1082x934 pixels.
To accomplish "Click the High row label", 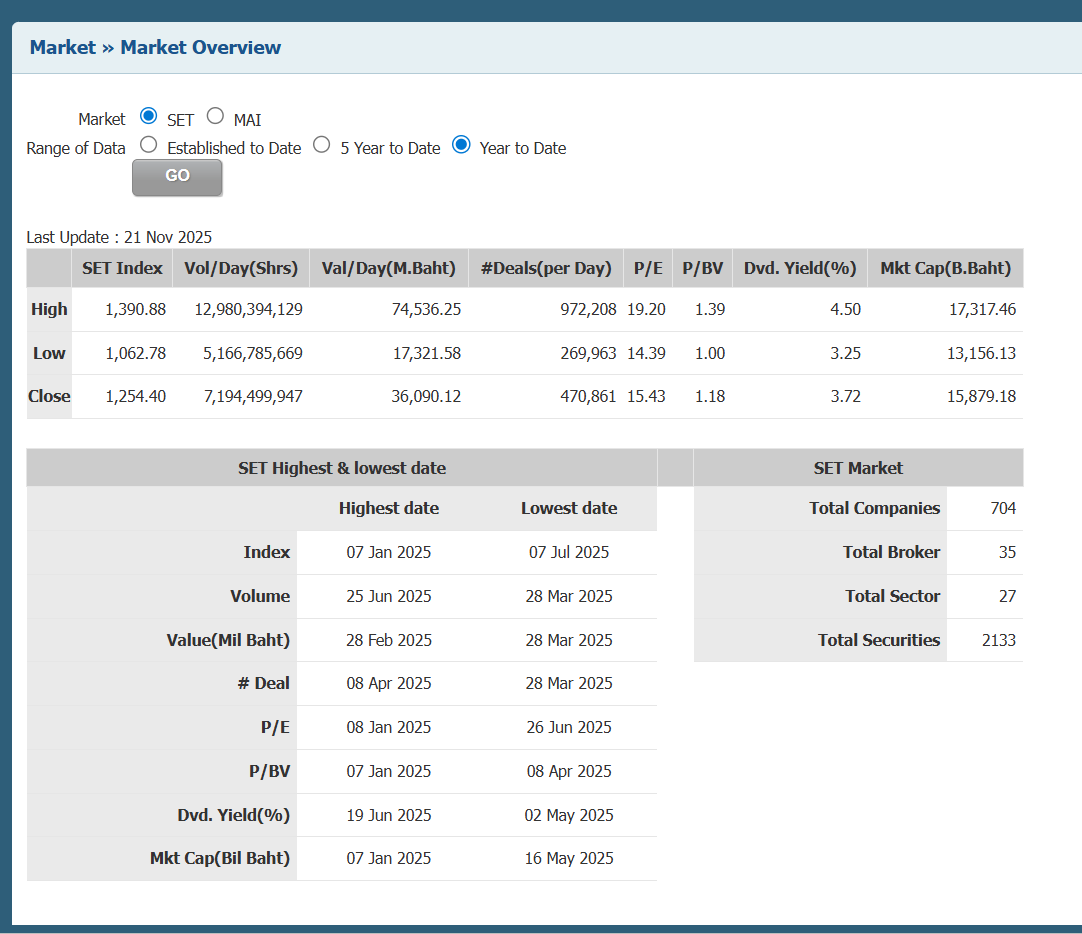I will (x=49, y=309).
